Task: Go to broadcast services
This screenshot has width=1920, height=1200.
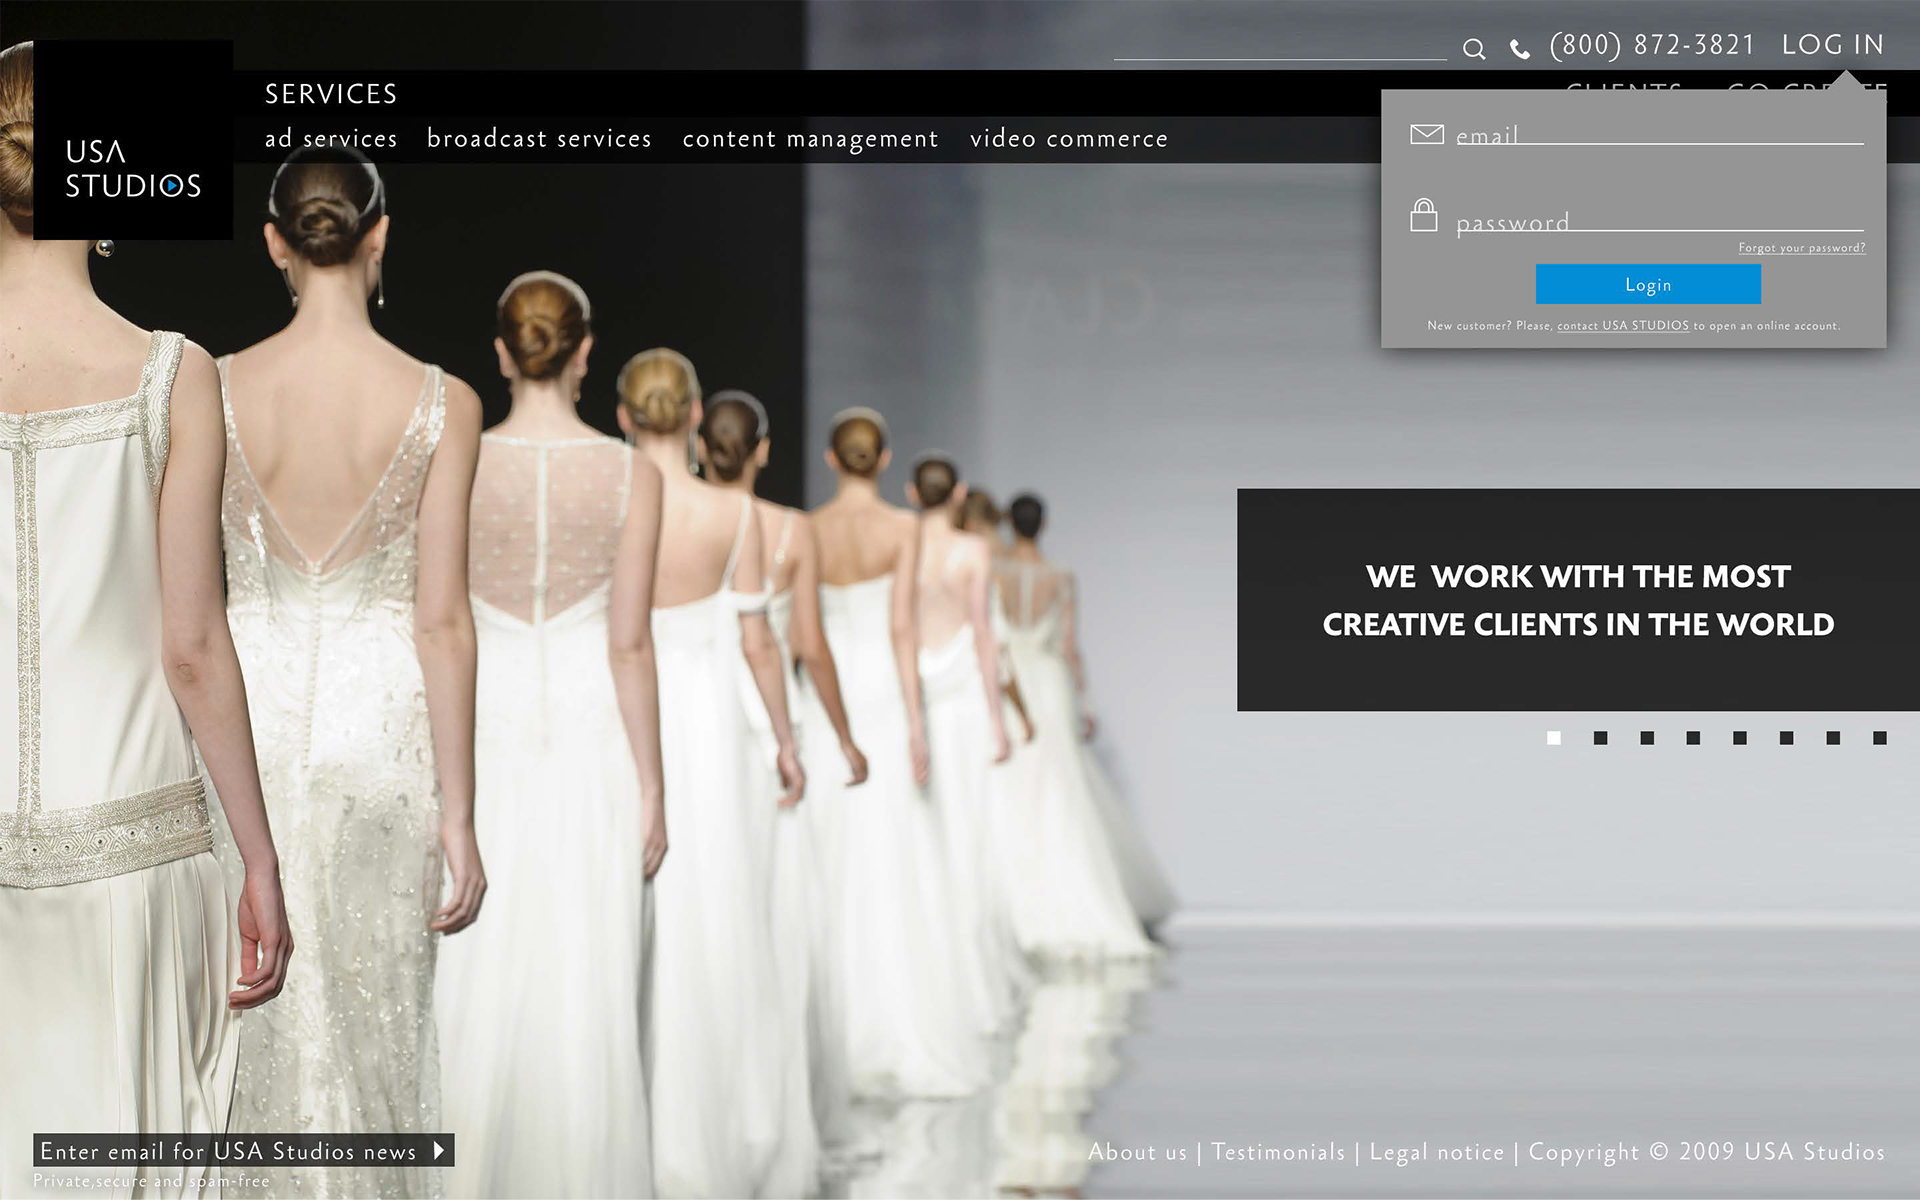Action: pyautogui.click(x=539, y=139)
